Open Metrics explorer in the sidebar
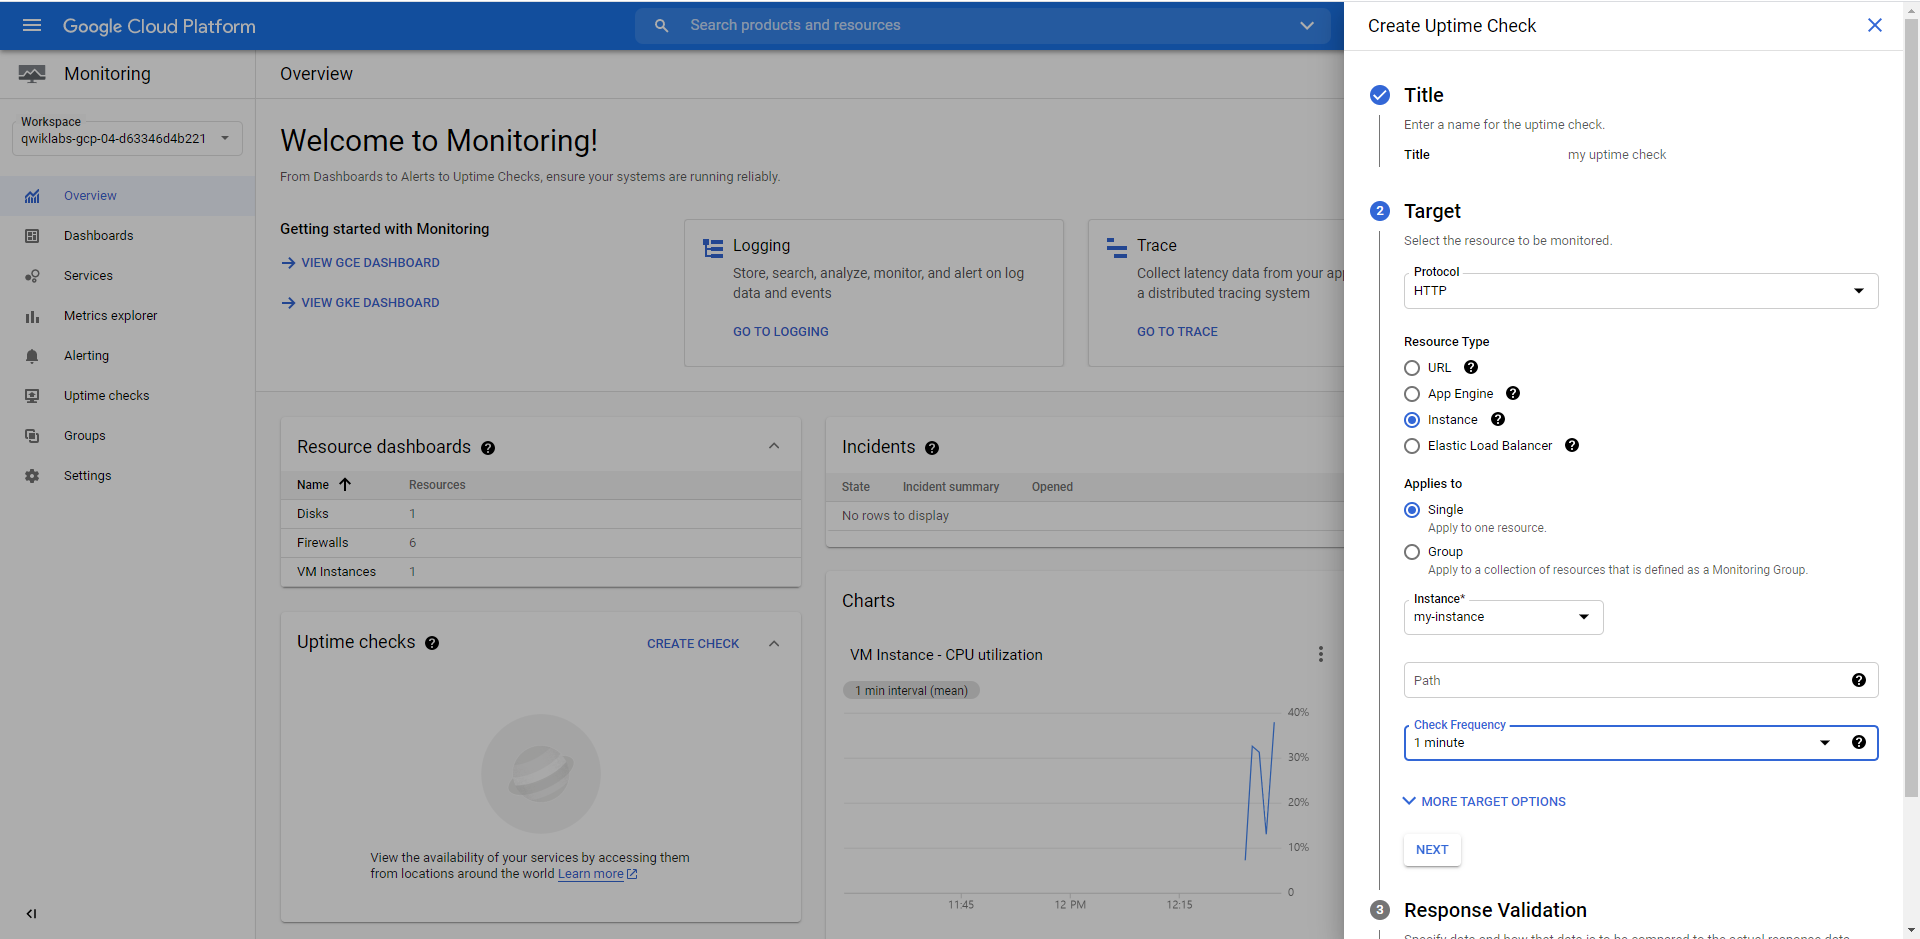Screen dimensions: 1920x939 point(127,316)
